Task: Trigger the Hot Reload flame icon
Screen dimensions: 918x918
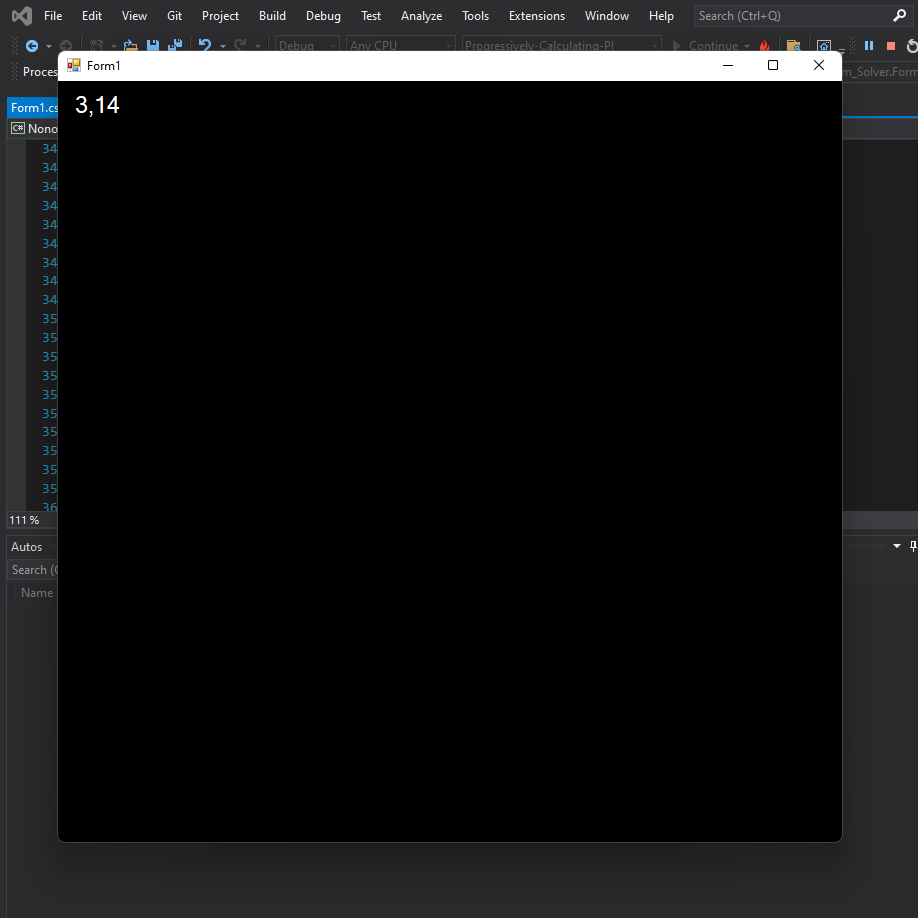Action: [x=765, y=45]
